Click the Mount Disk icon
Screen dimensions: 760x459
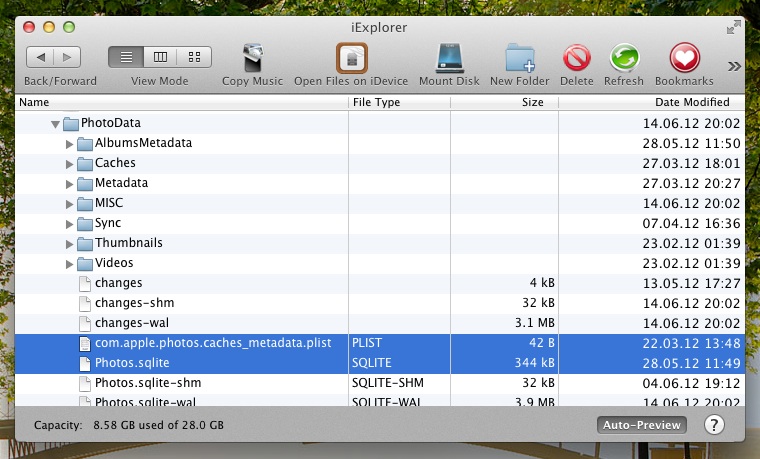(x=450, y=58)
